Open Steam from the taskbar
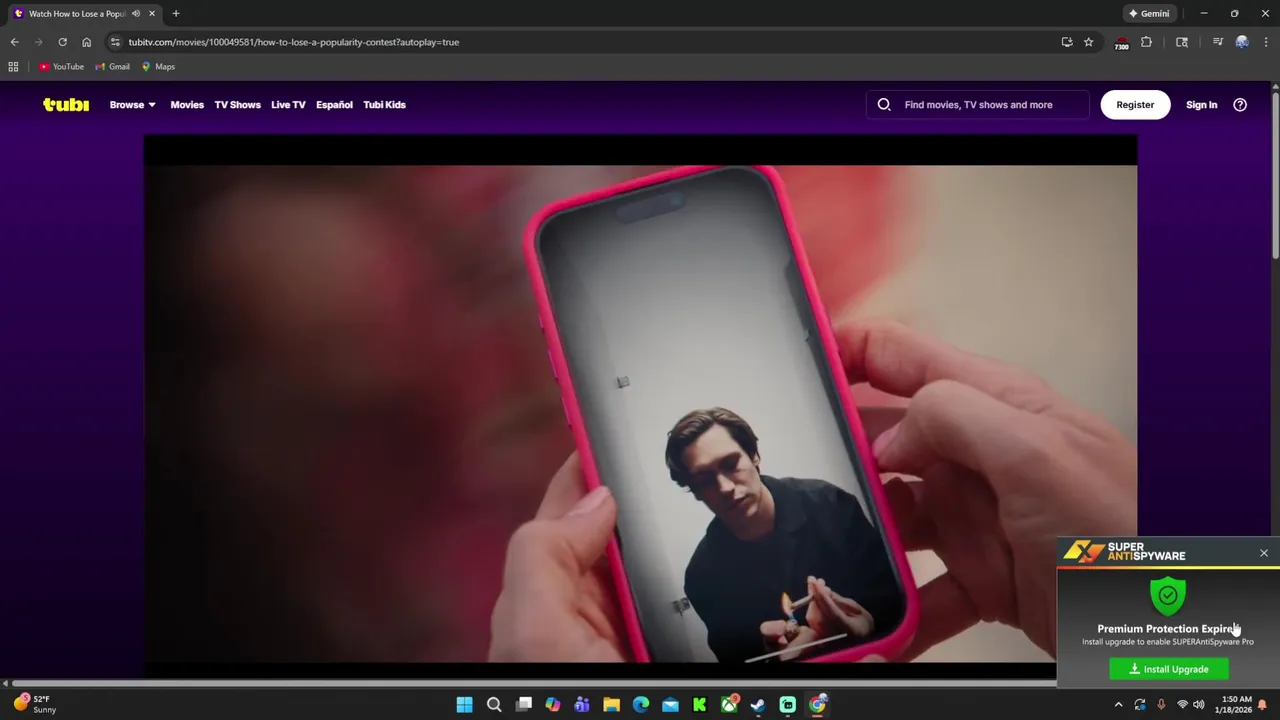The height and width of the screenshot is (720, 1280). pos(758,705)
